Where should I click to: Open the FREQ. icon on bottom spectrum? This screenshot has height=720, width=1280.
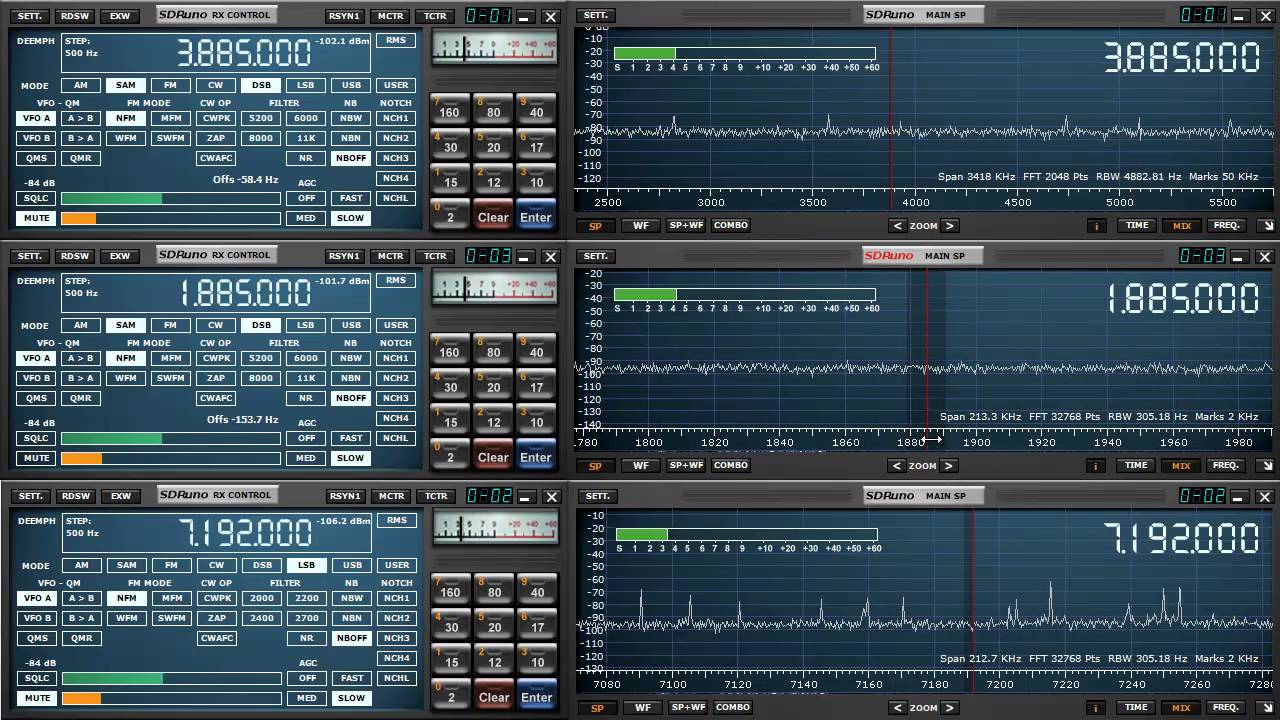pos(1226,707)
